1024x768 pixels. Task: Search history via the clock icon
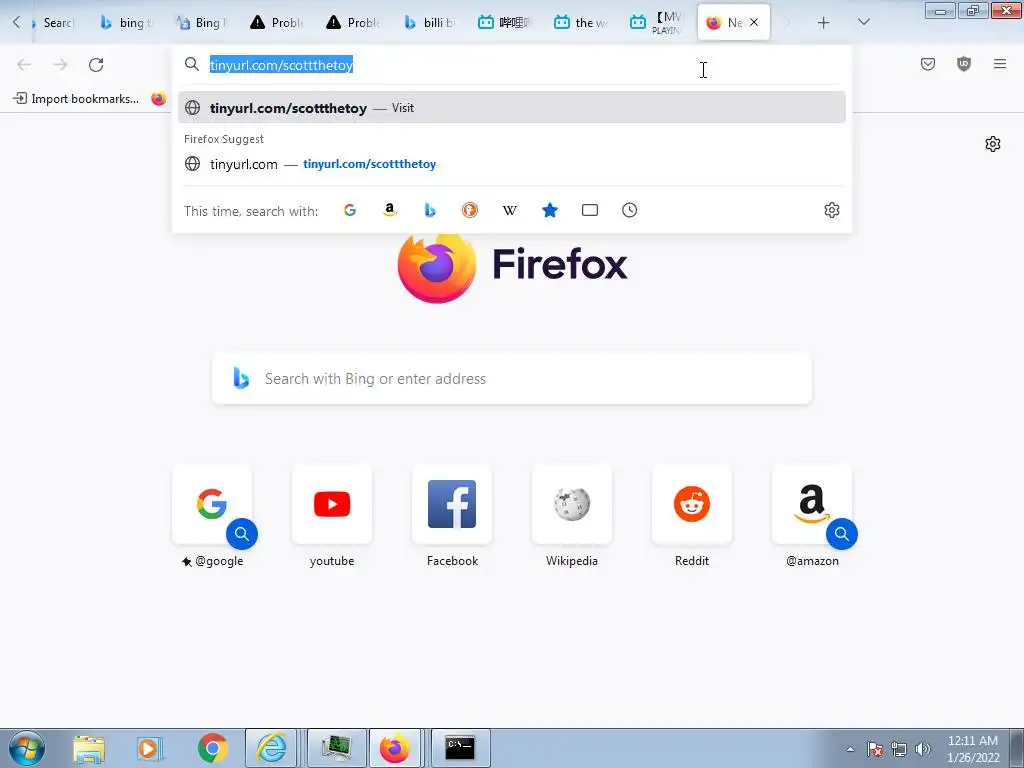coord(630,210)
